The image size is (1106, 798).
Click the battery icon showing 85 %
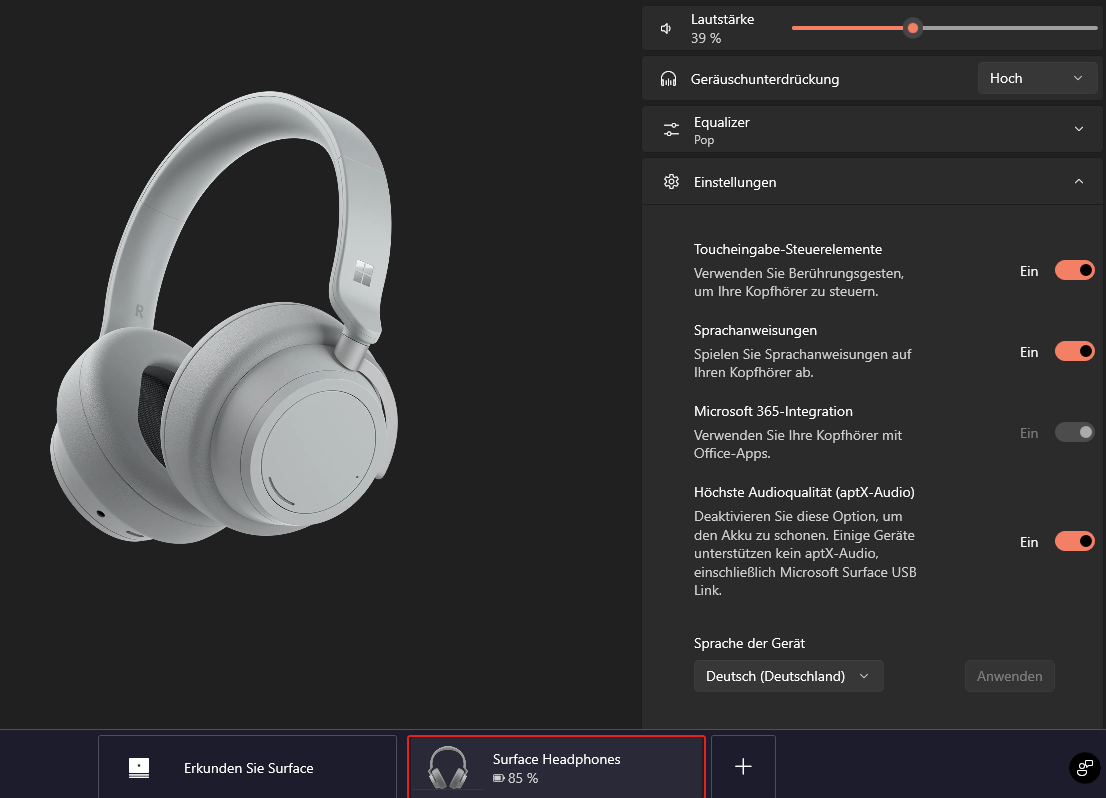pos(499,778)
